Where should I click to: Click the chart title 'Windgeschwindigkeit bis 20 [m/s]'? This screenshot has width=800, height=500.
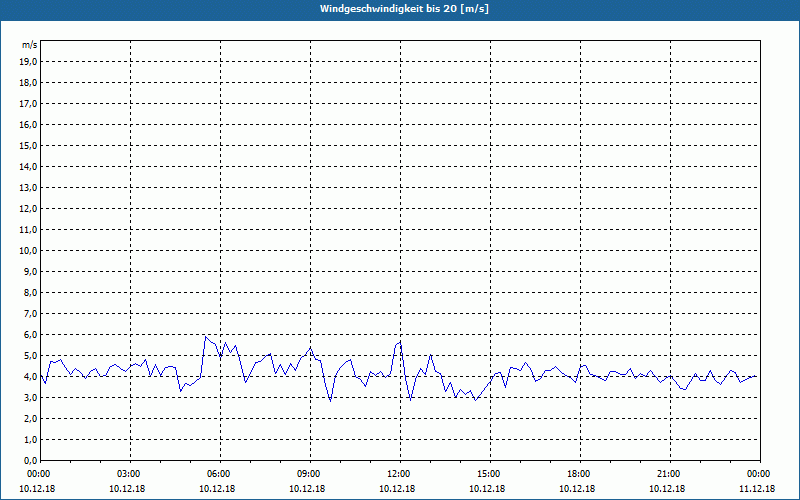(404, 9)
